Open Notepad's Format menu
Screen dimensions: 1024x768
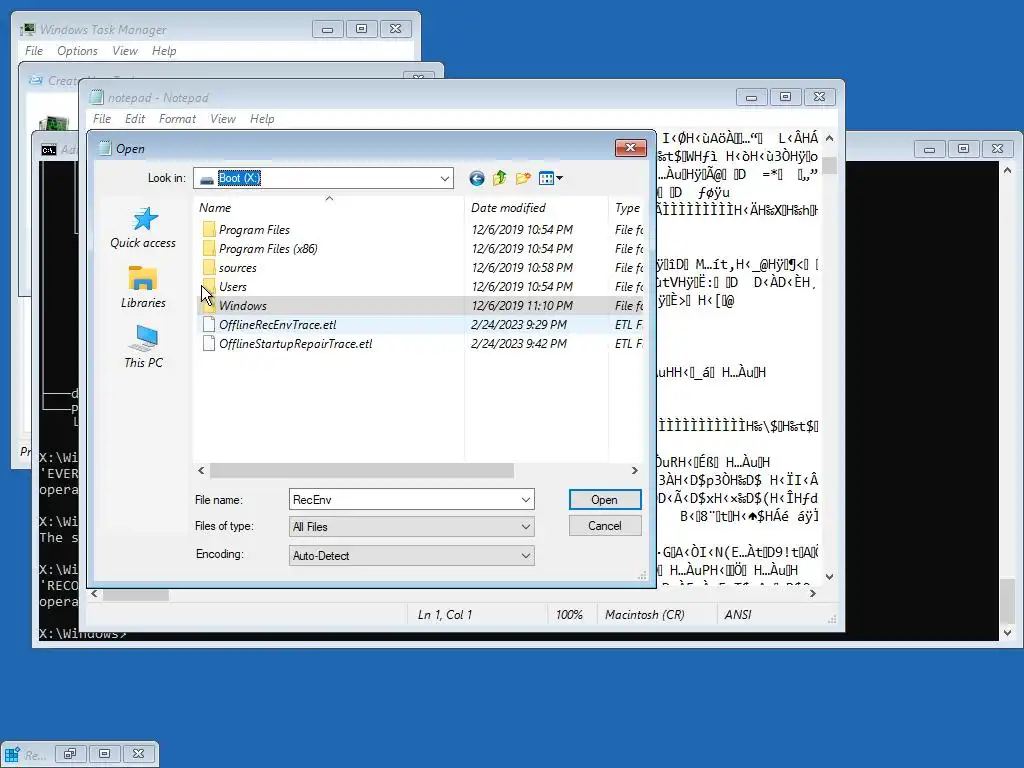coord(177,119)
